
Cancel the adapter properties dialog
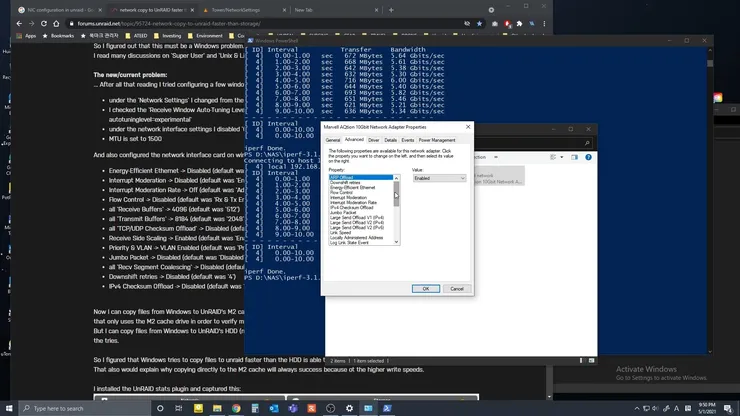tap(457, 289)
